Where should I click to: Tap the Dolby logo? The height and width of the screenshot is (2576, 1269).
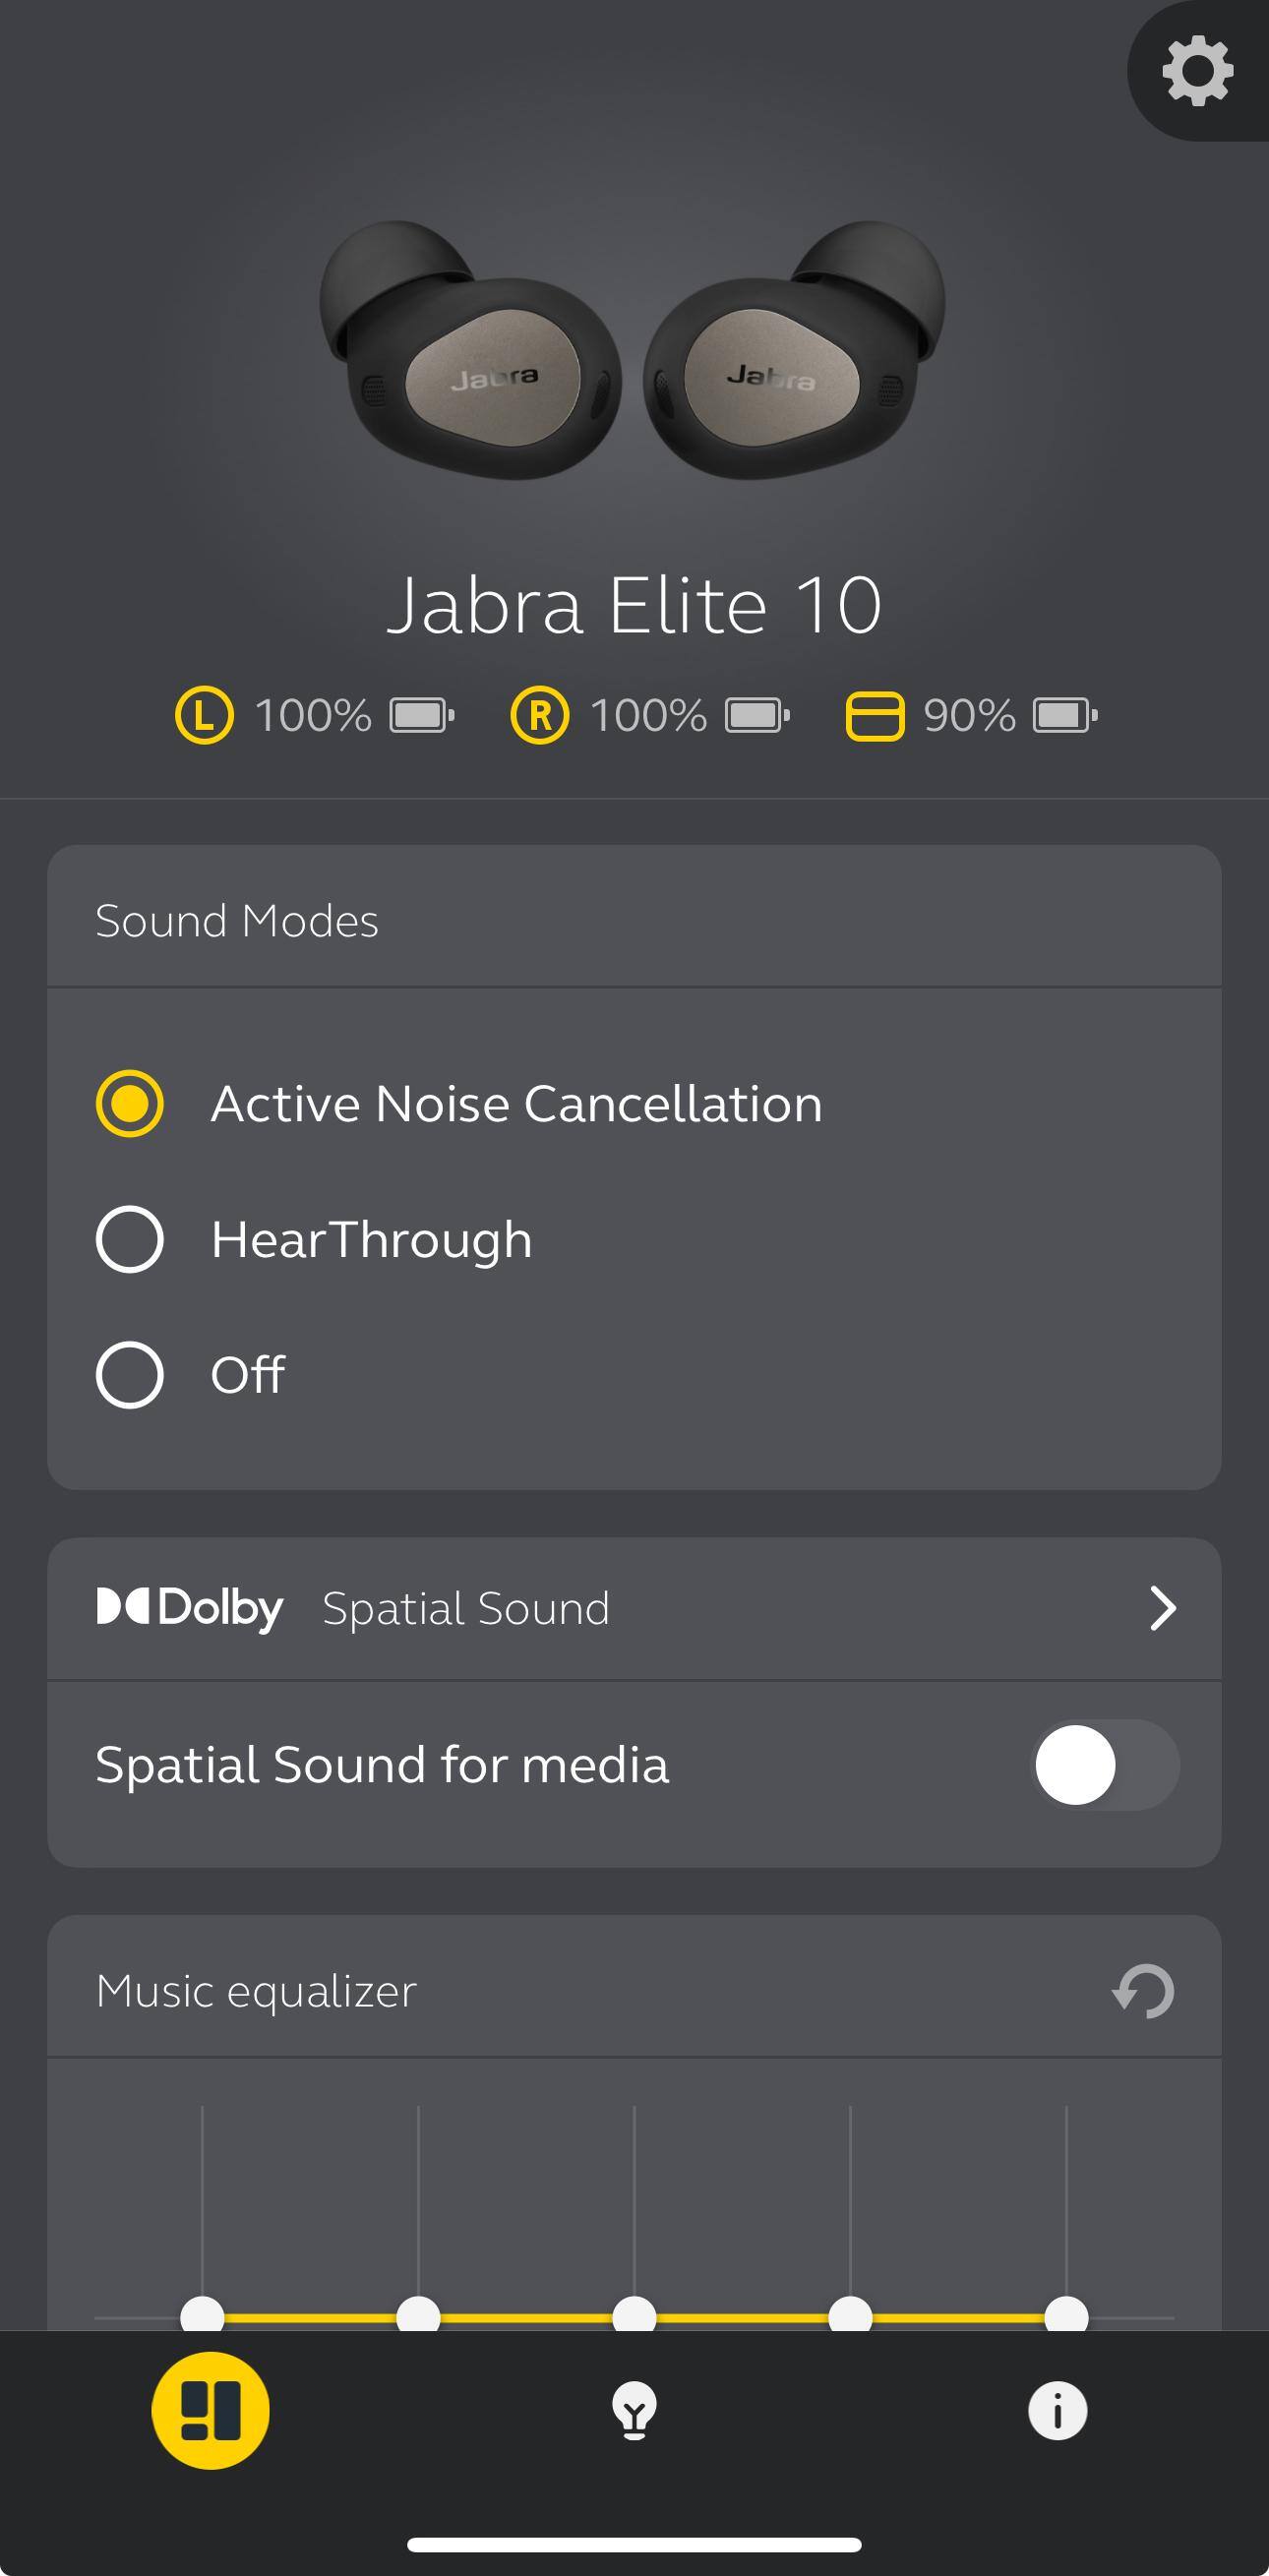pyautogui.click(x=190, y=1608)
